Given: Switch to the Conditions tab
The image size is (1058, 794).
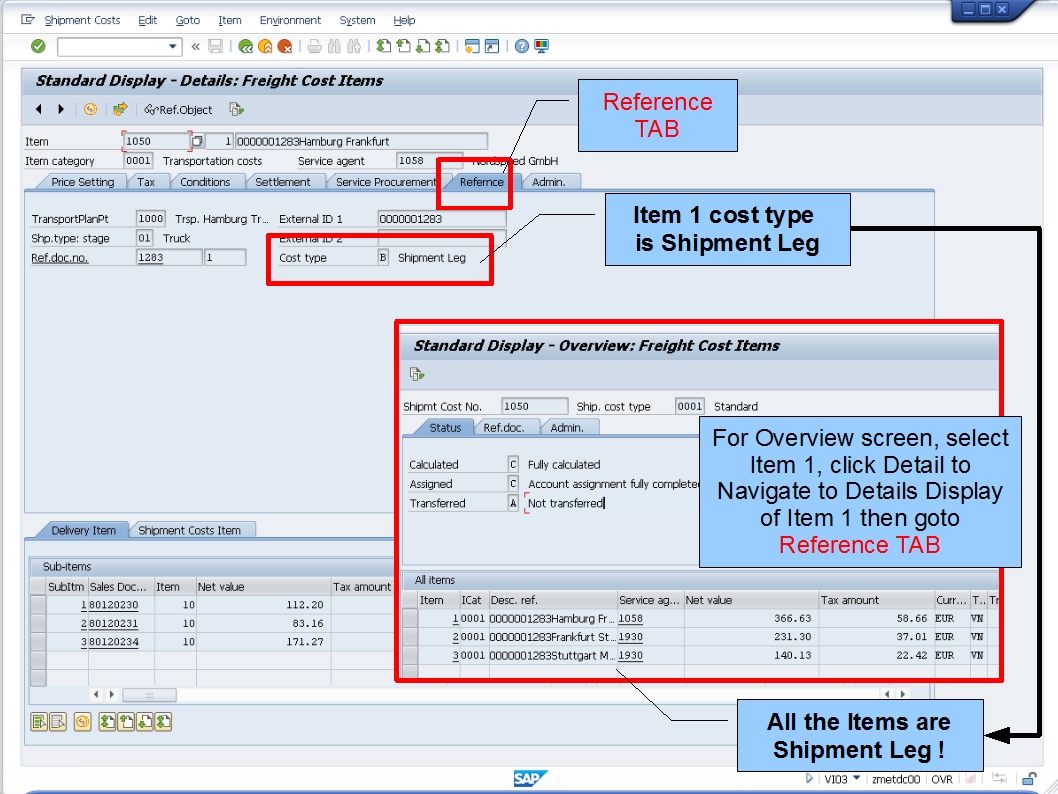Looking at the screenshot, I should point(205,182).
